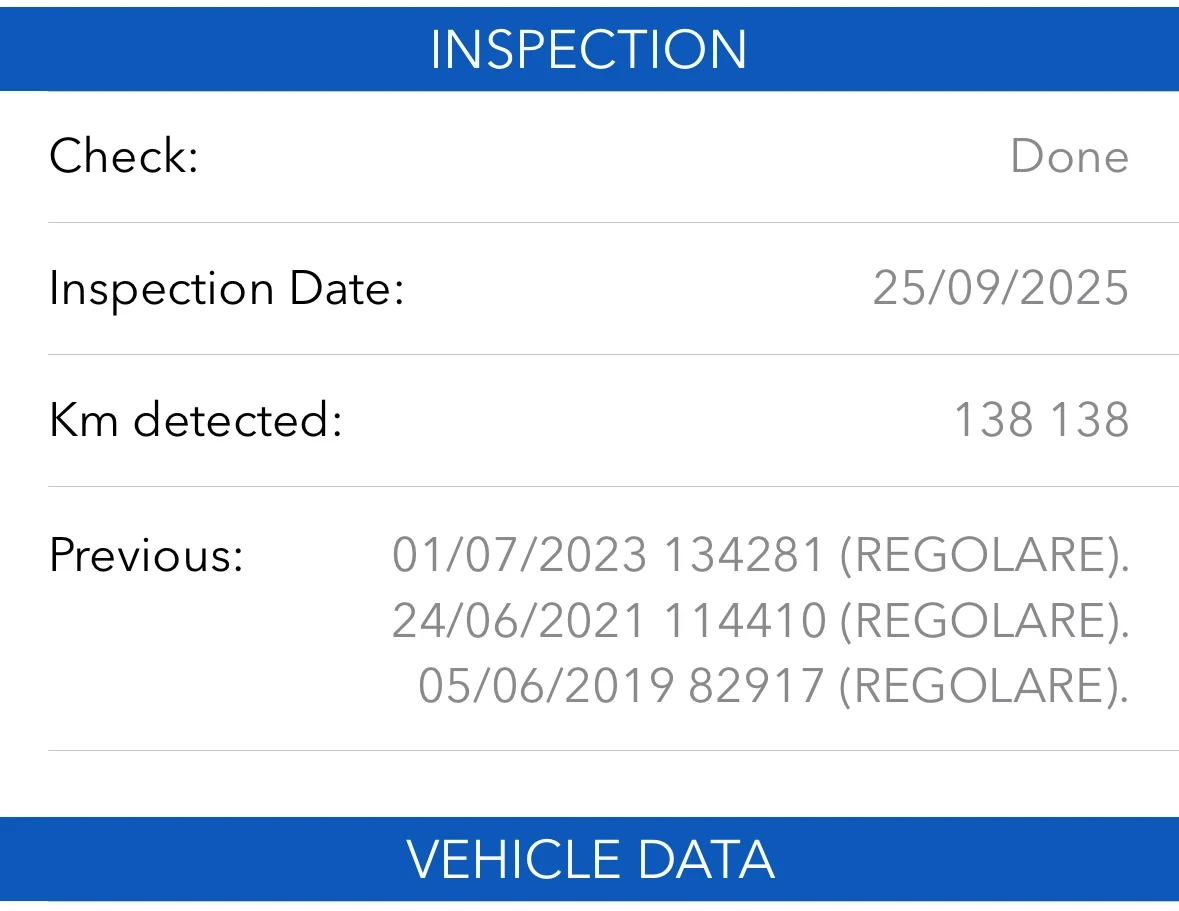Click the Km detected label

[x=196, y=421]
